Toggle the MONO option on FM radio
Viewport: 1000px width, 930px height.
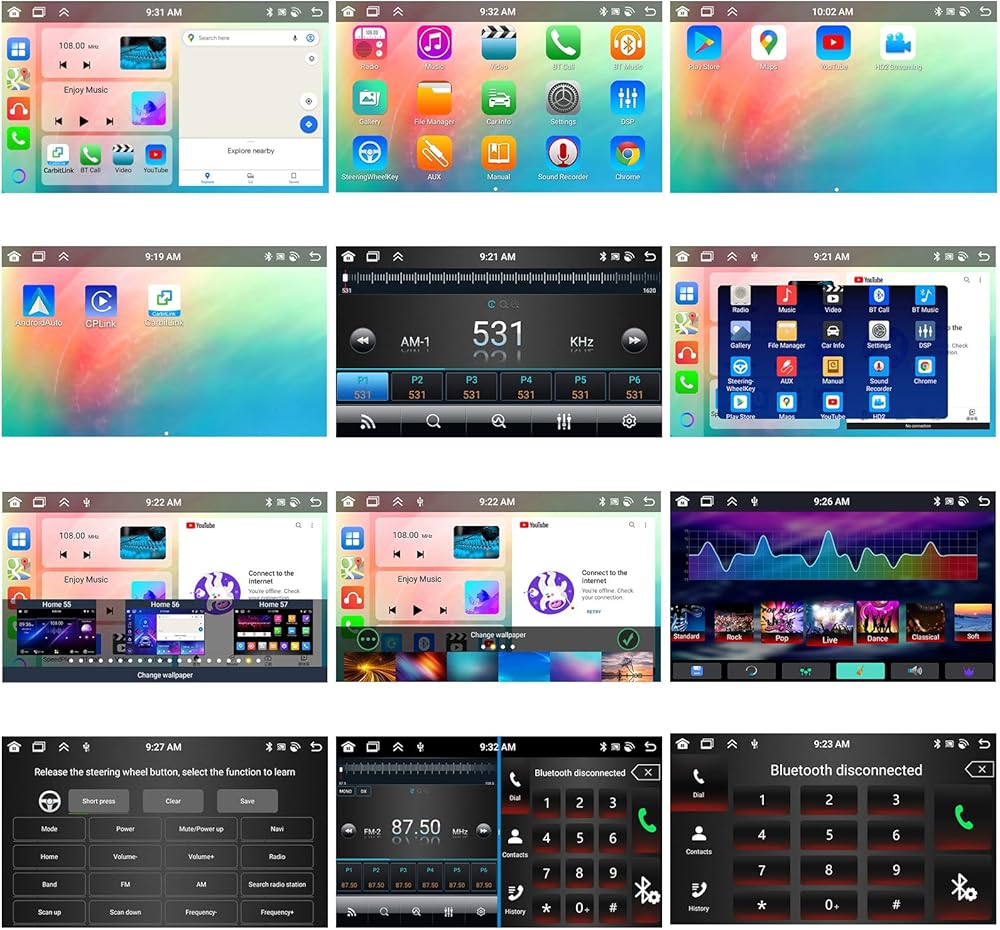click(345, 791)
